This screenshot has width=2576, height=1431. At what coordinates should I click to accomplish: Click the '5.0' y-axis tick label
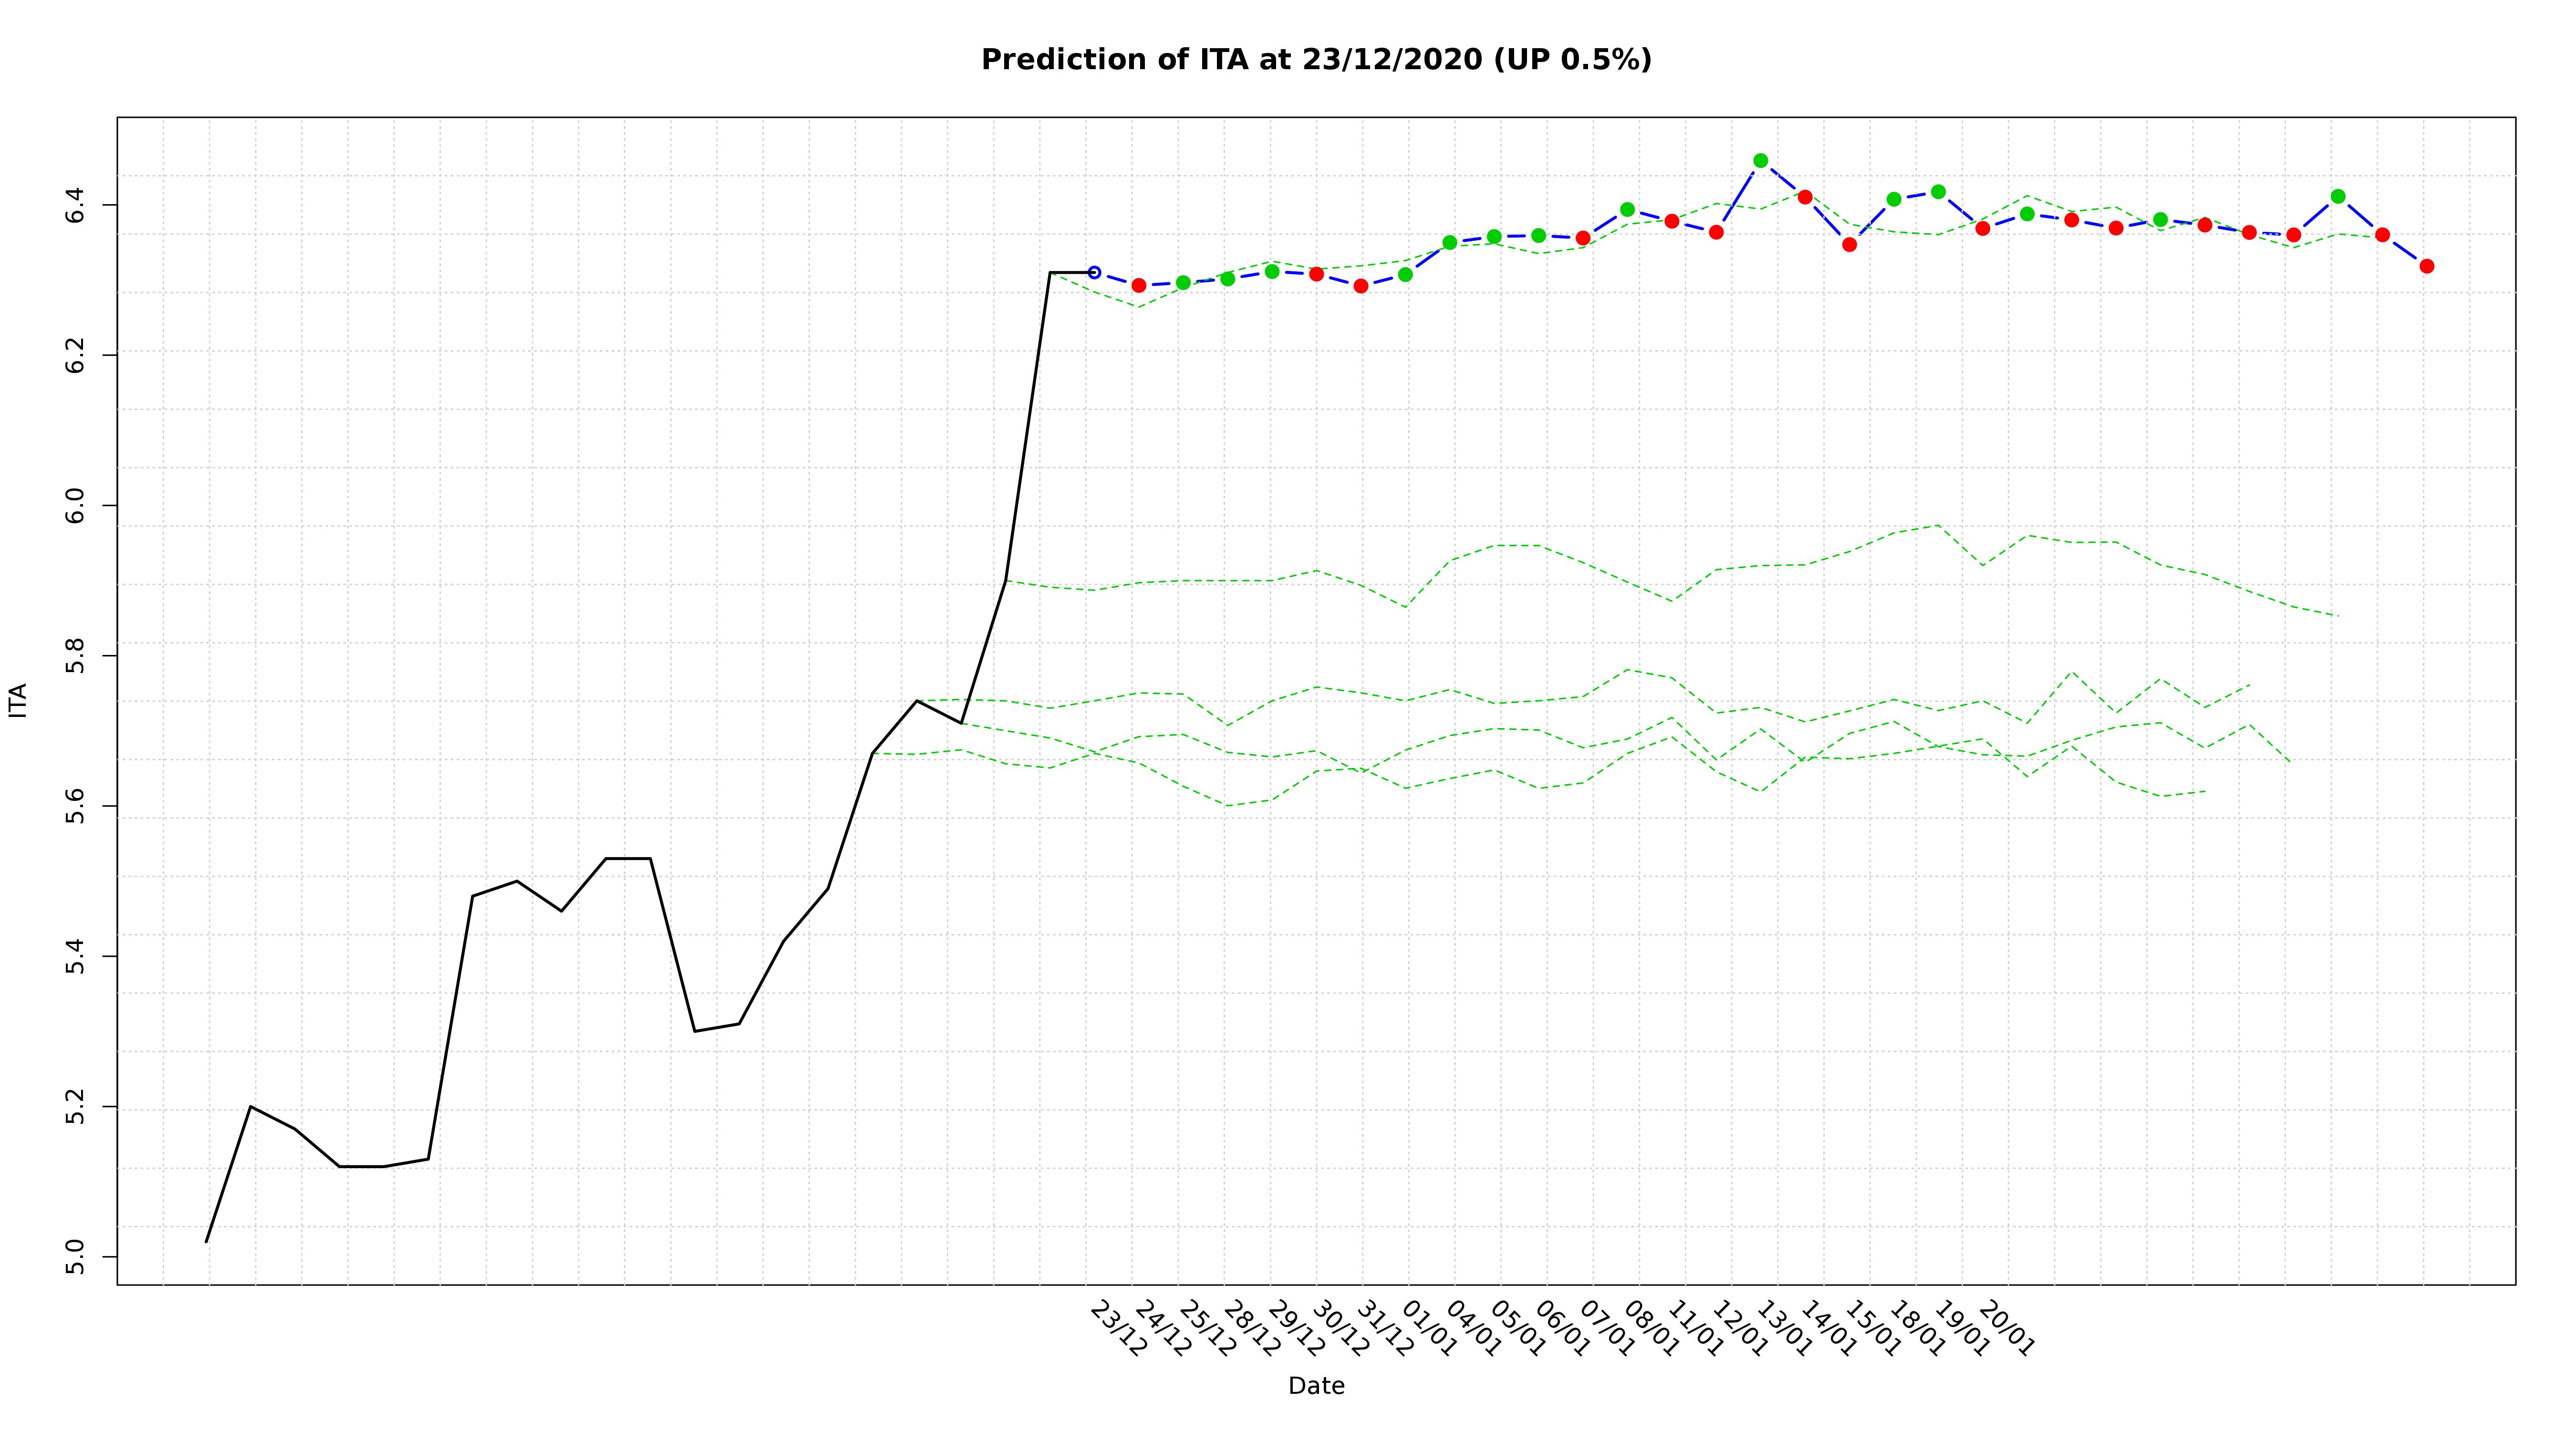[75, 1257]
